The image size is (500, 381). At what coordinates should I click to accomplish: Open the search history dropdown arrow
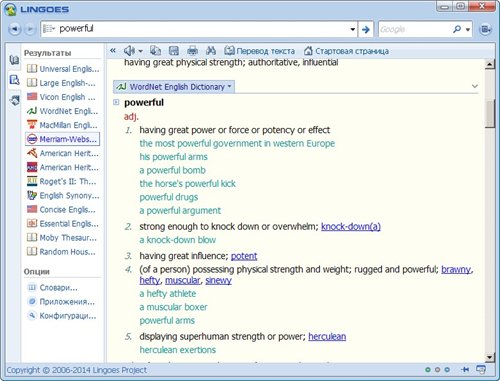(353, 29)
